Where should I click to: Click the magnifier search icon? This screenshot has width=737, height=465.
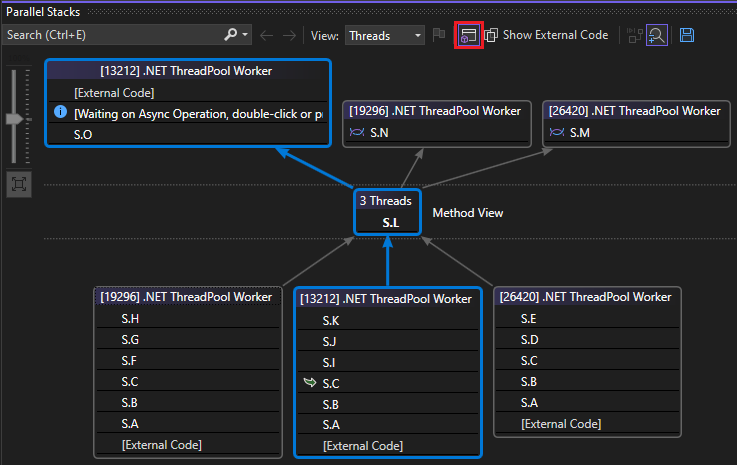230,34
